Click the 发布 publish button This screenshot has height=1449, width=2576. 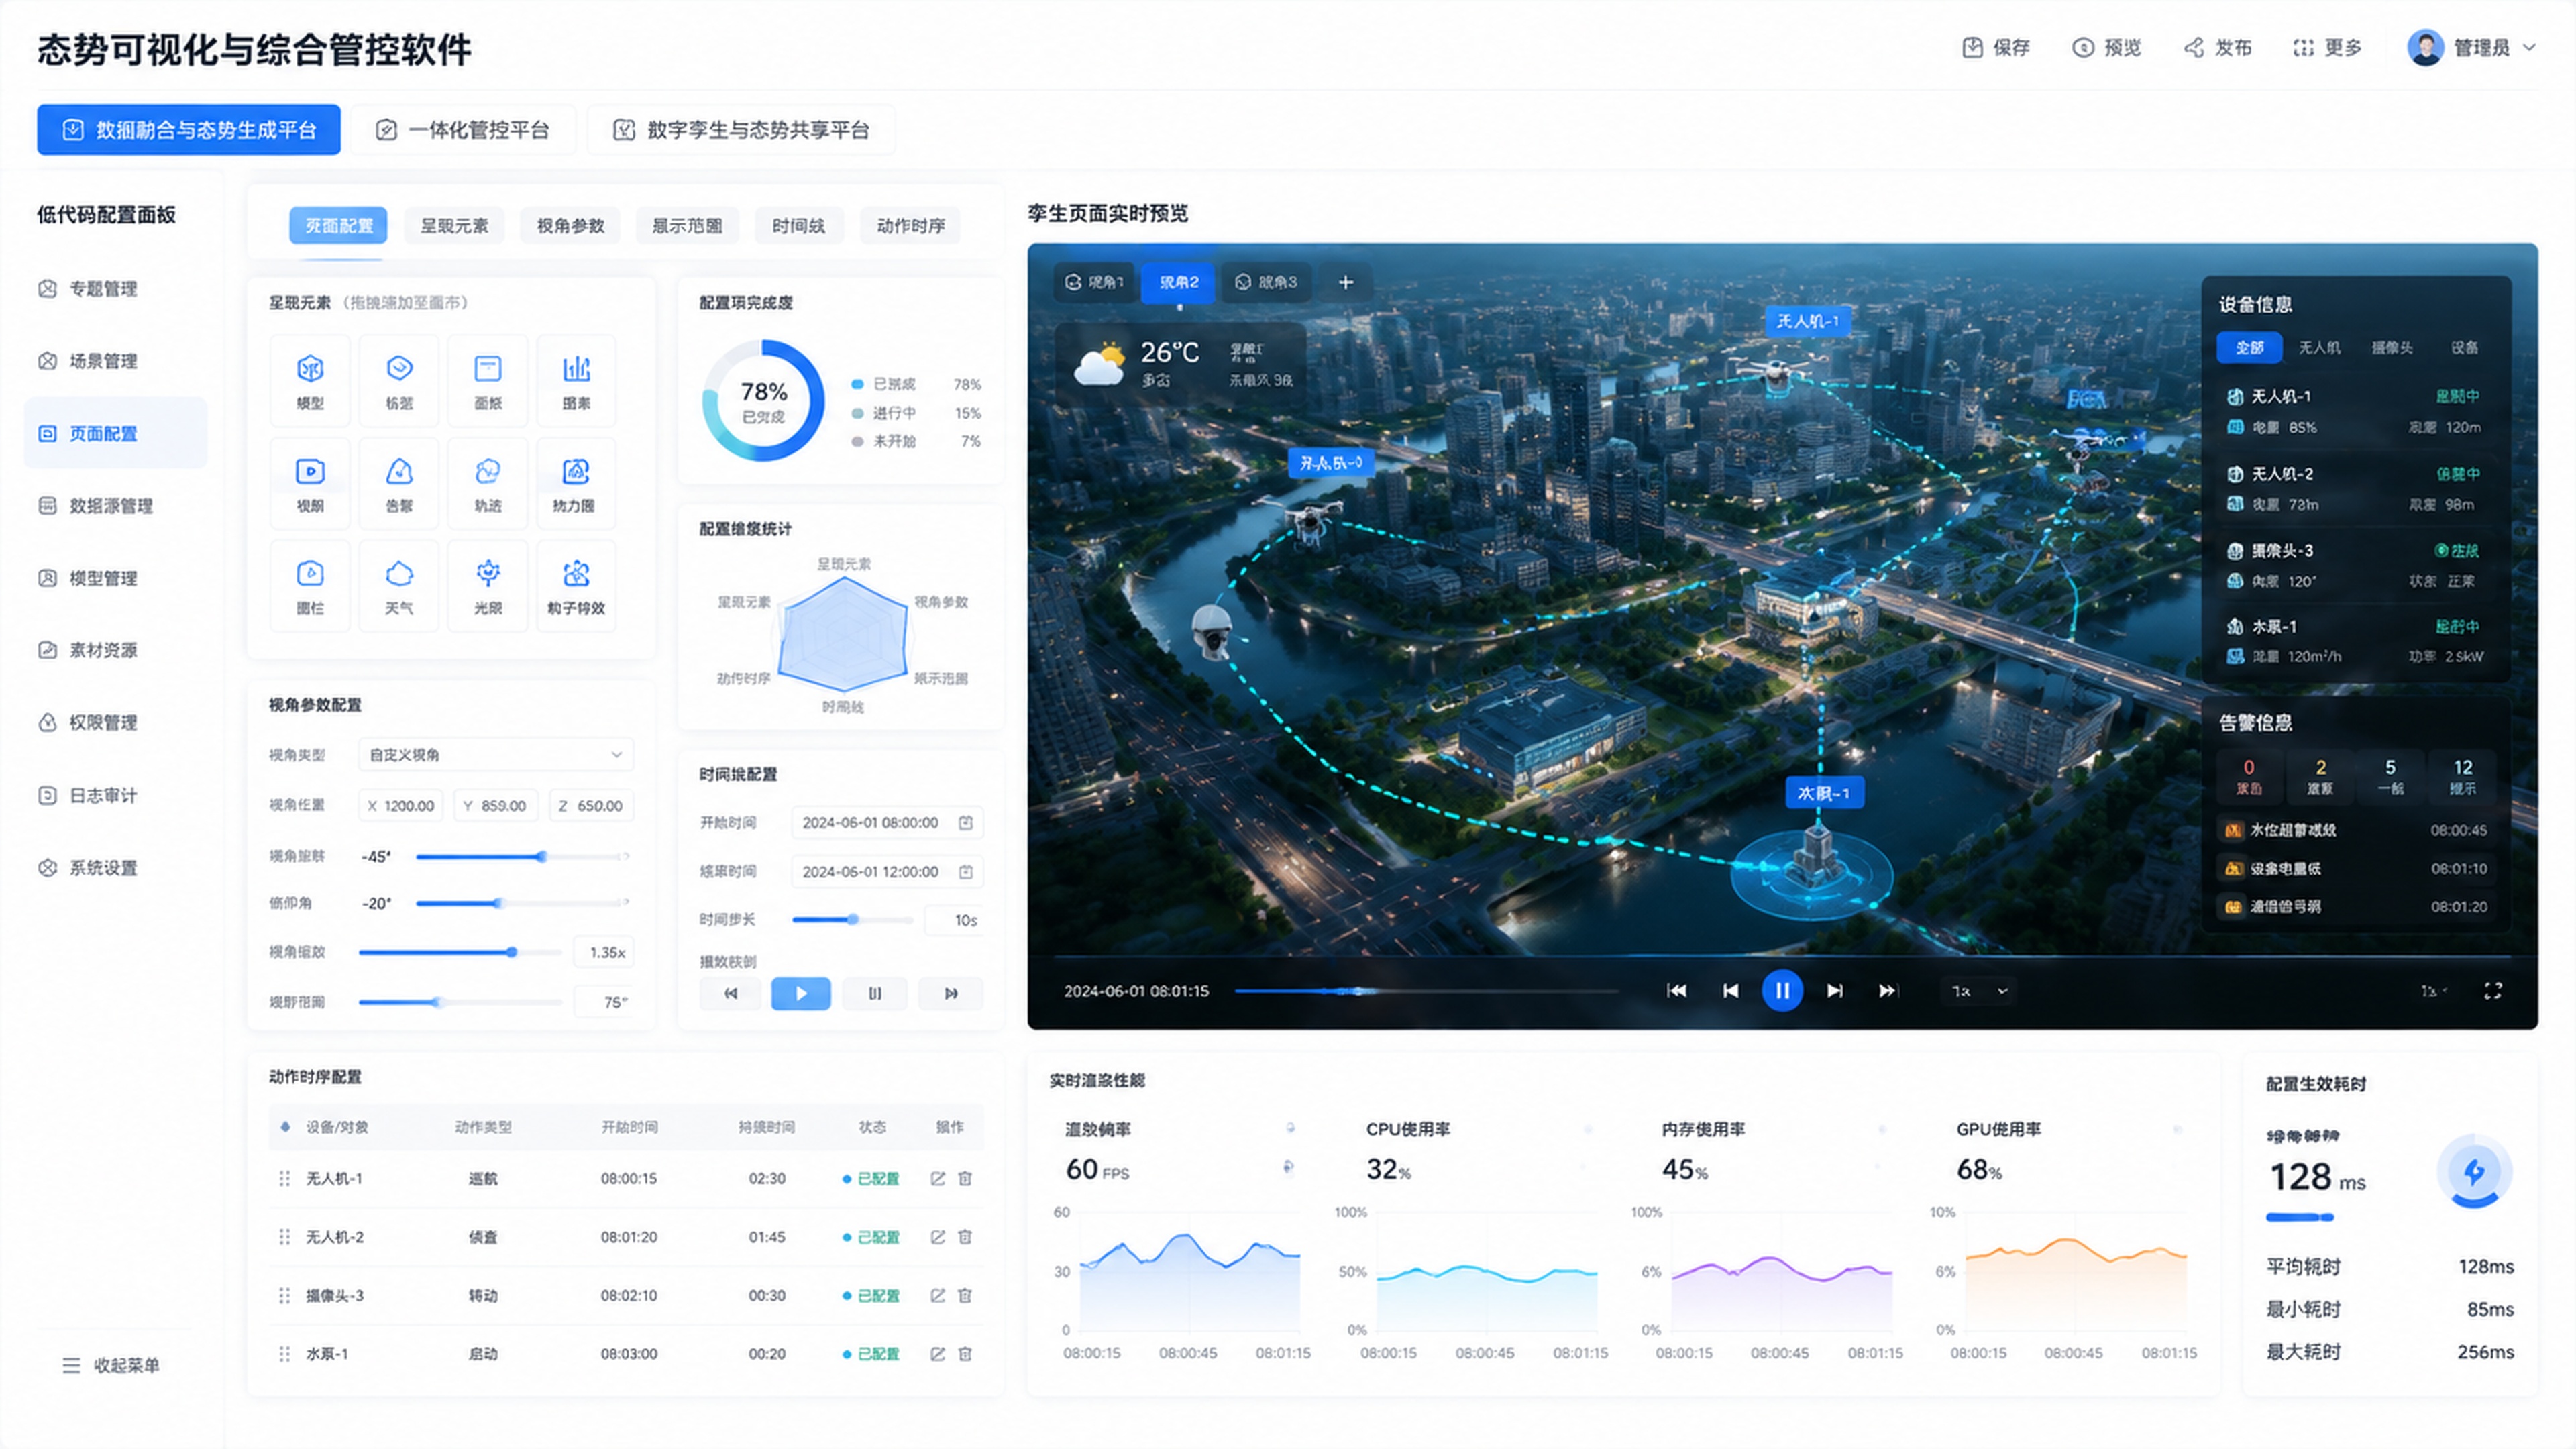click(2217, 48)
